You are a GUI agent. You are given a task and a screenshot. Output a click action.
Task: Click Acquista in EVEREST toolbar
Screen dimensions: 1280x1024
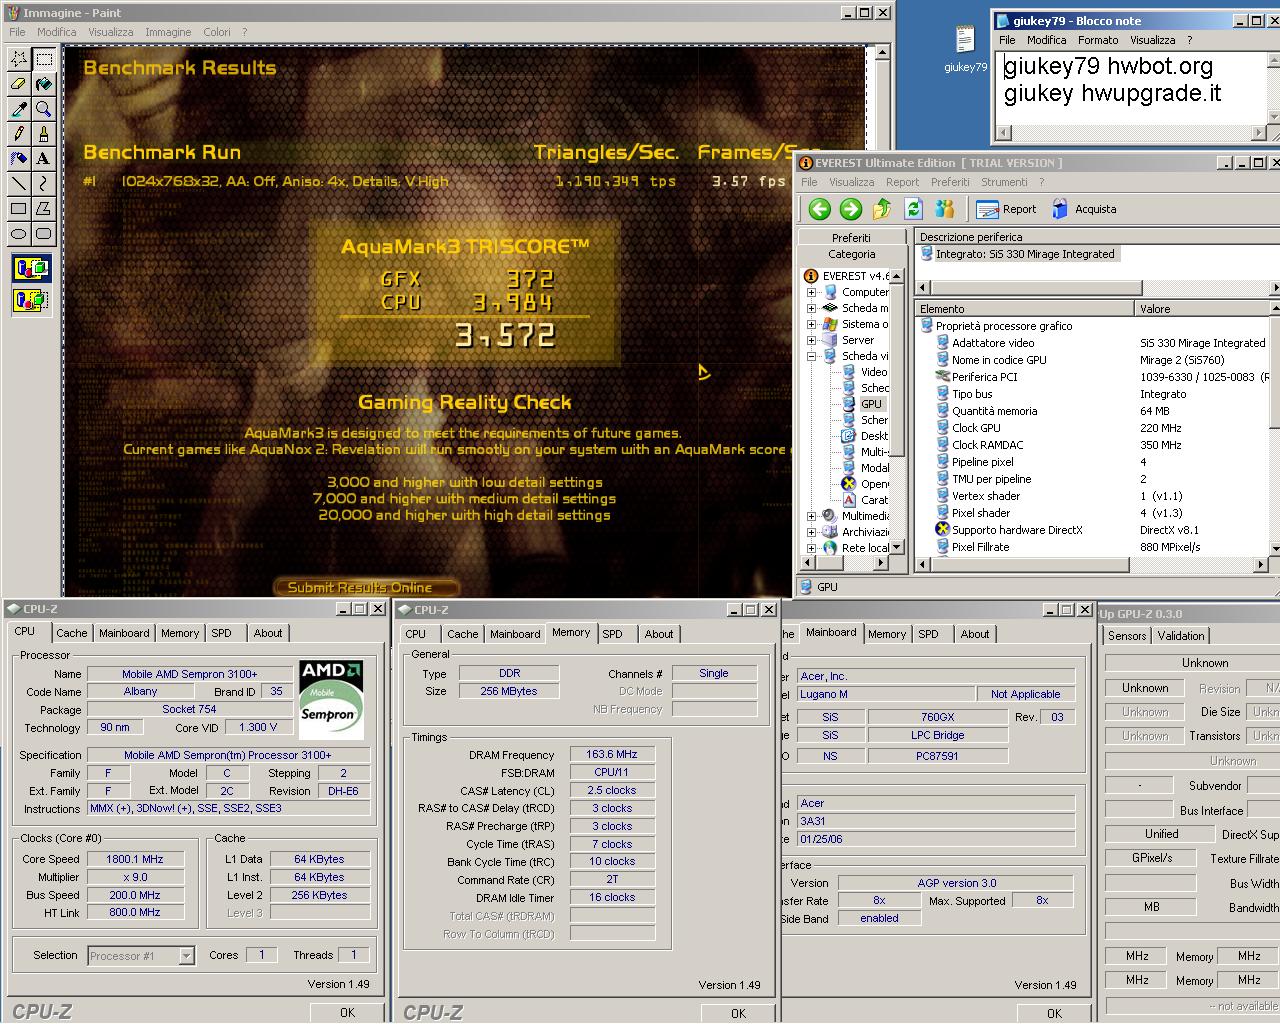[x=1083, y=209]
